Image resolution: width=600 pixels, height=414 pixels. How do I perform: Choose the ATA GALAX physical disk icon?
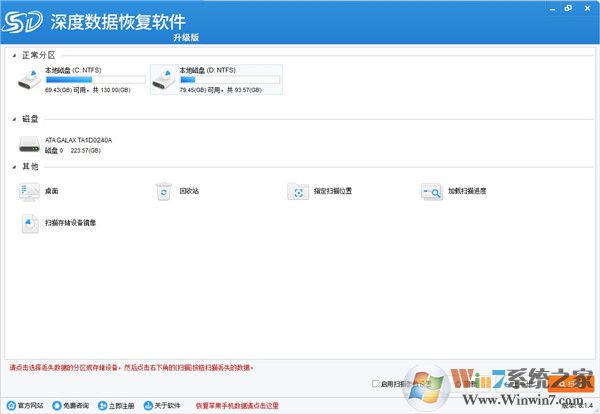(29, 146)
